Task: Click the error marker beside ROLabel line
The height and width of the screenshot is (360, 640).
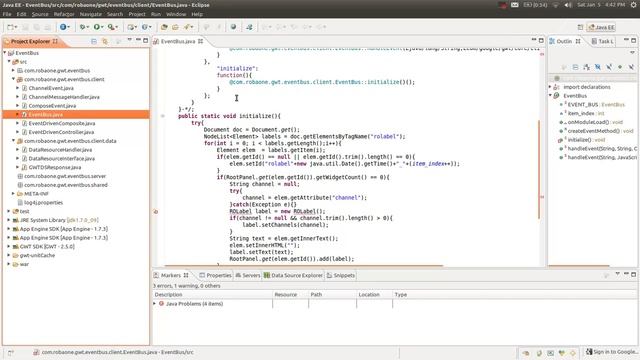Action: [x=156, y=211]
